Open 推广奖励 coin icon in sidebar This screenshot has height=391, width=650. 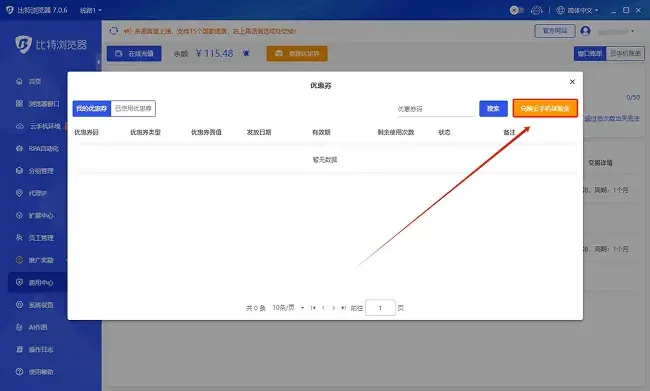tap(19, 260)
